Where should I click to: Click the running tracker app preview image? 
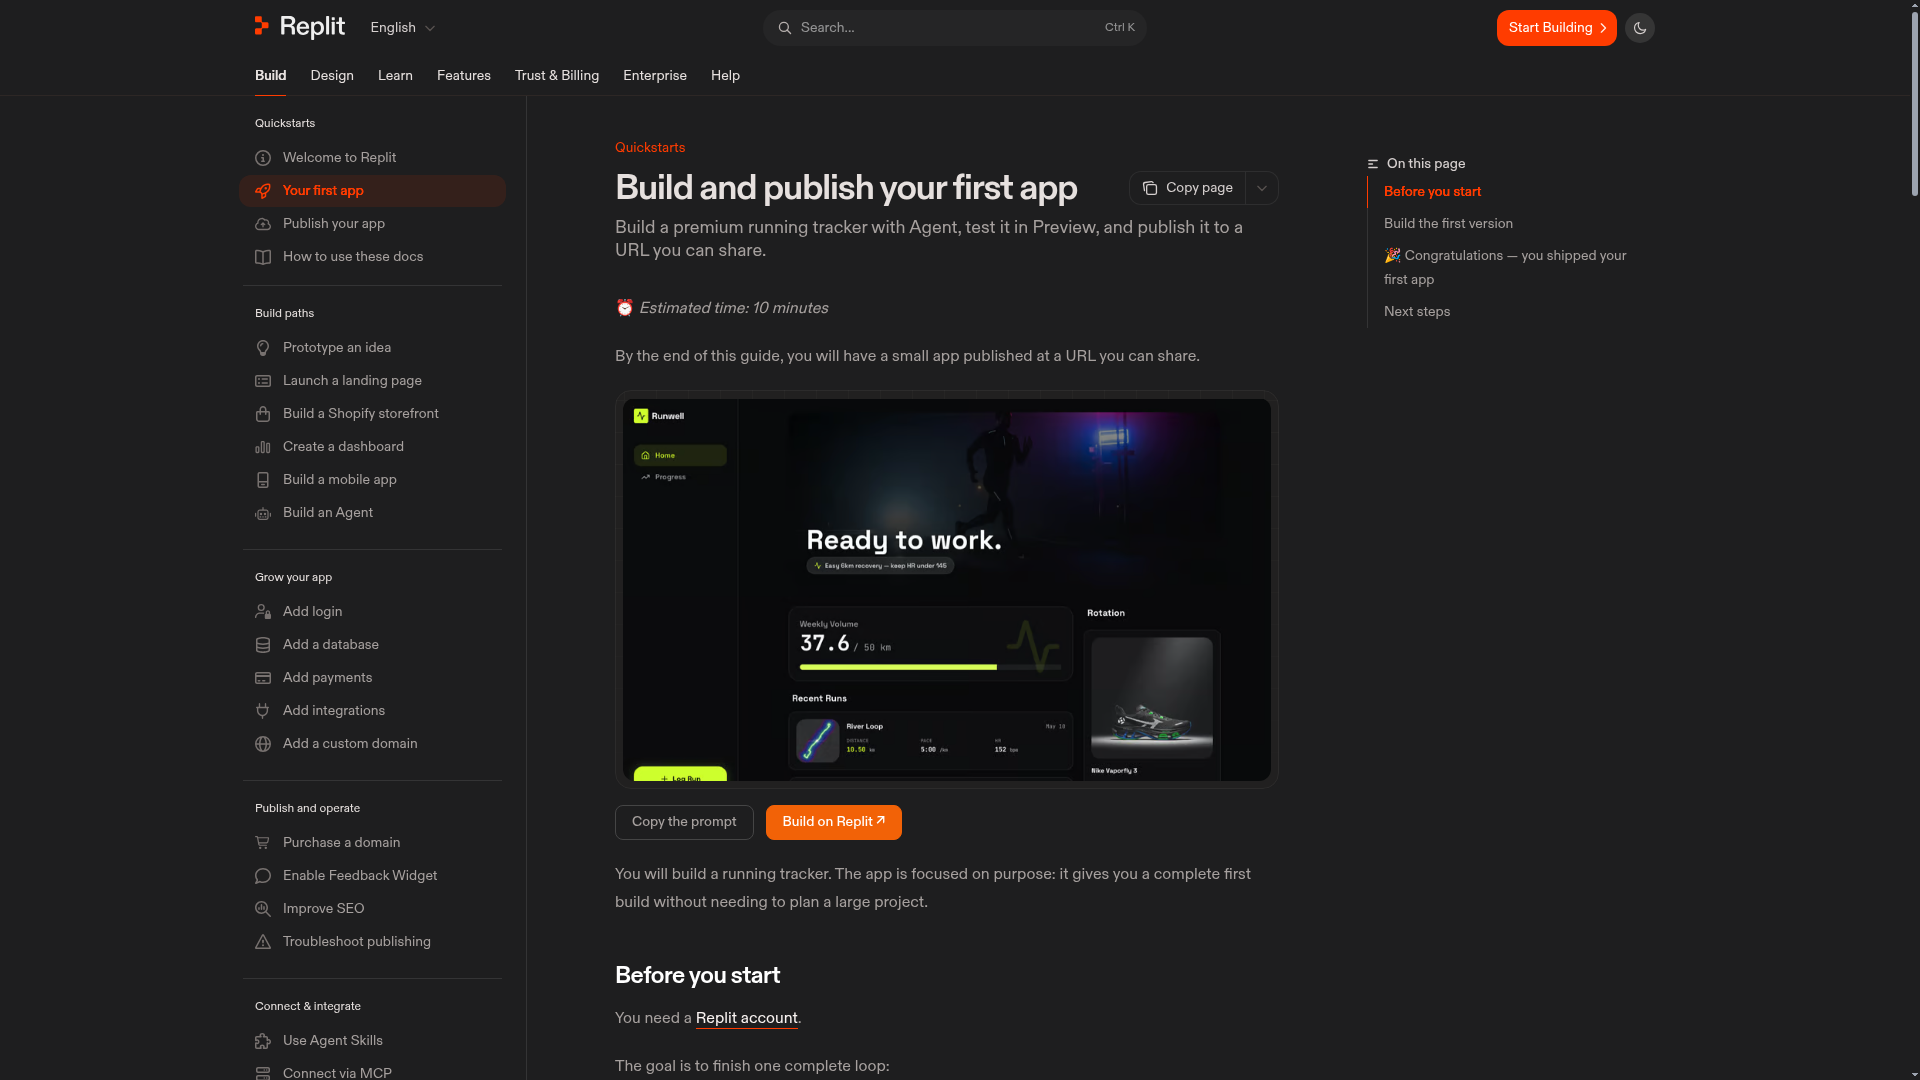(946, 589)
